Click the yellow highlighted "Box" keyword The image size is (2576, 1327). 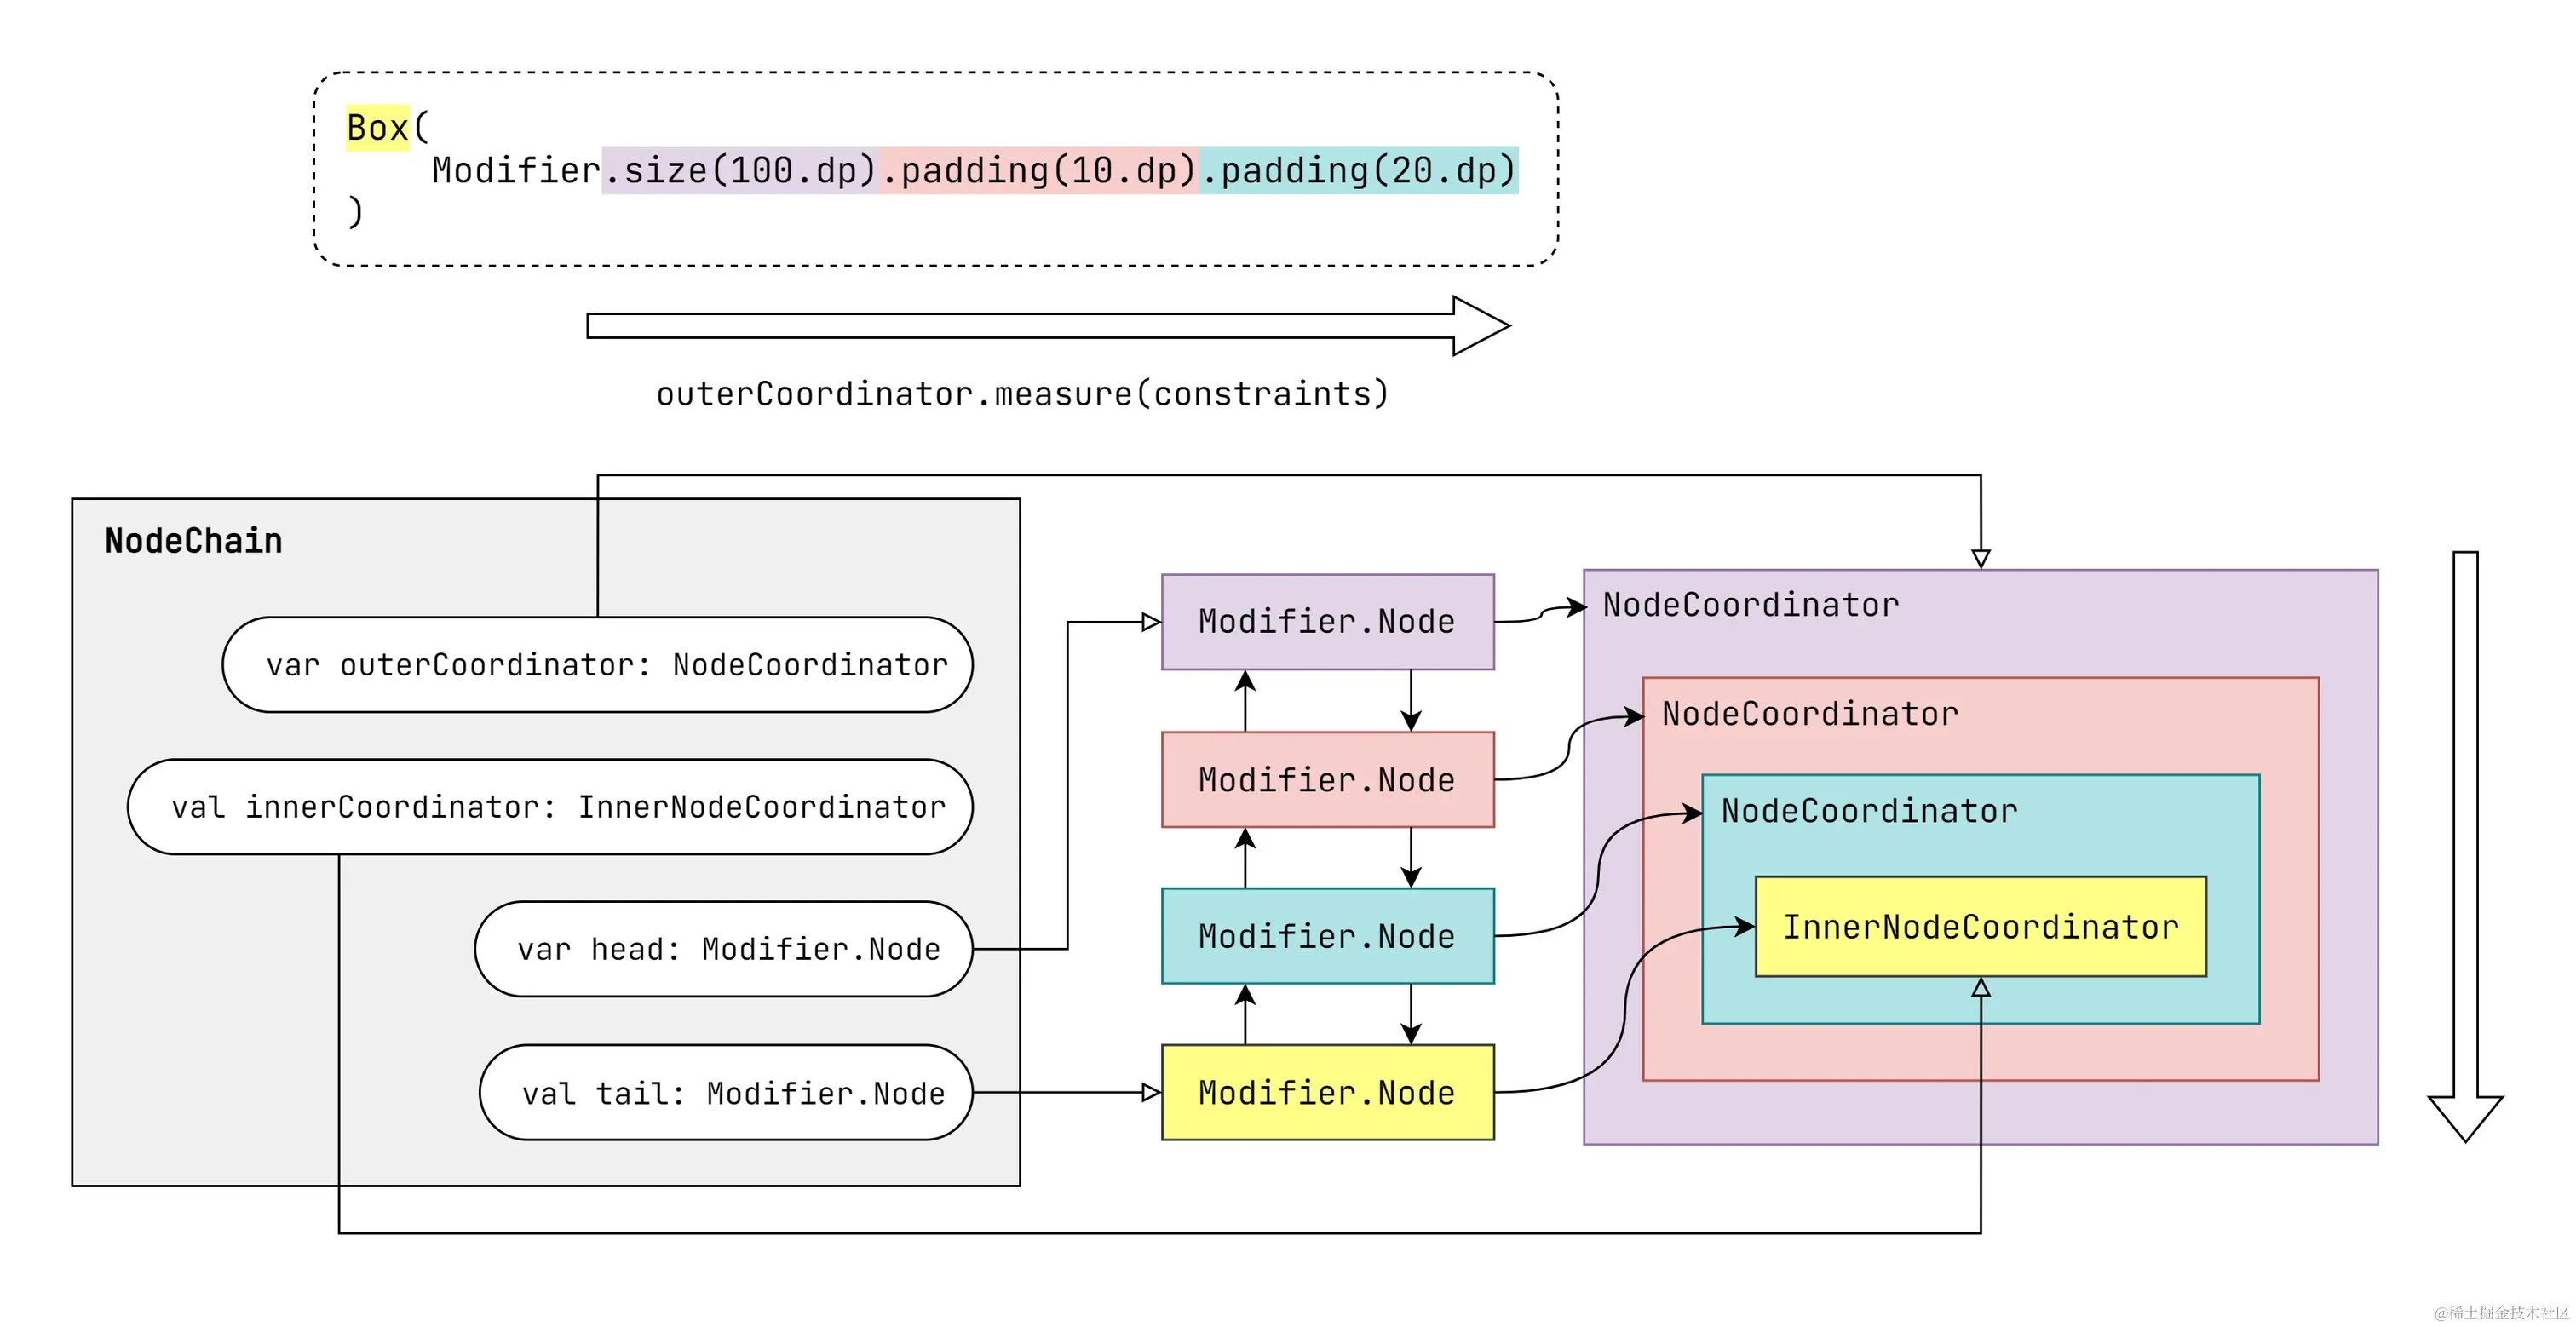[377, 127]
